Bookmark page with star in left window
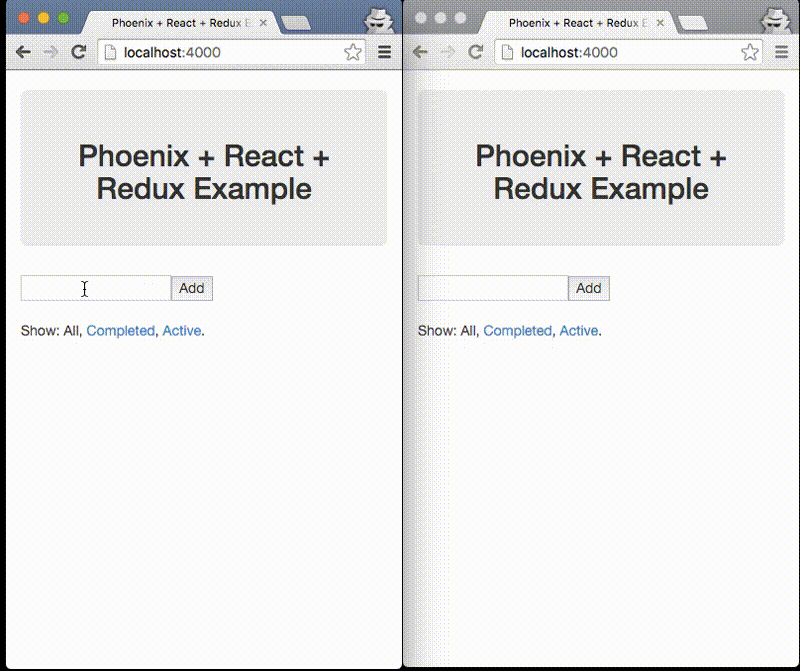 click(353, 52)
